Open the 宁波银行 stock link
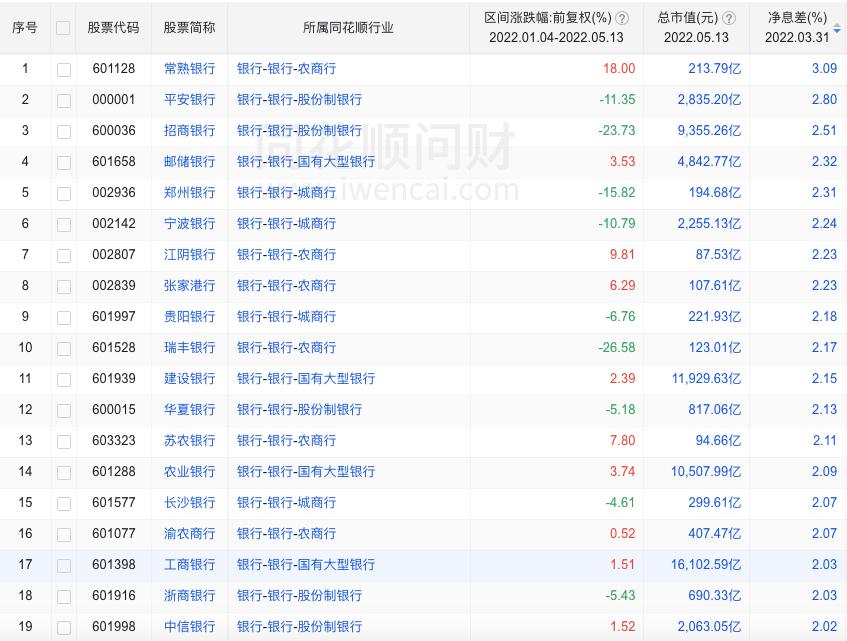The height and width of the screenshot is (641, 847). click(x=189, y=224)
